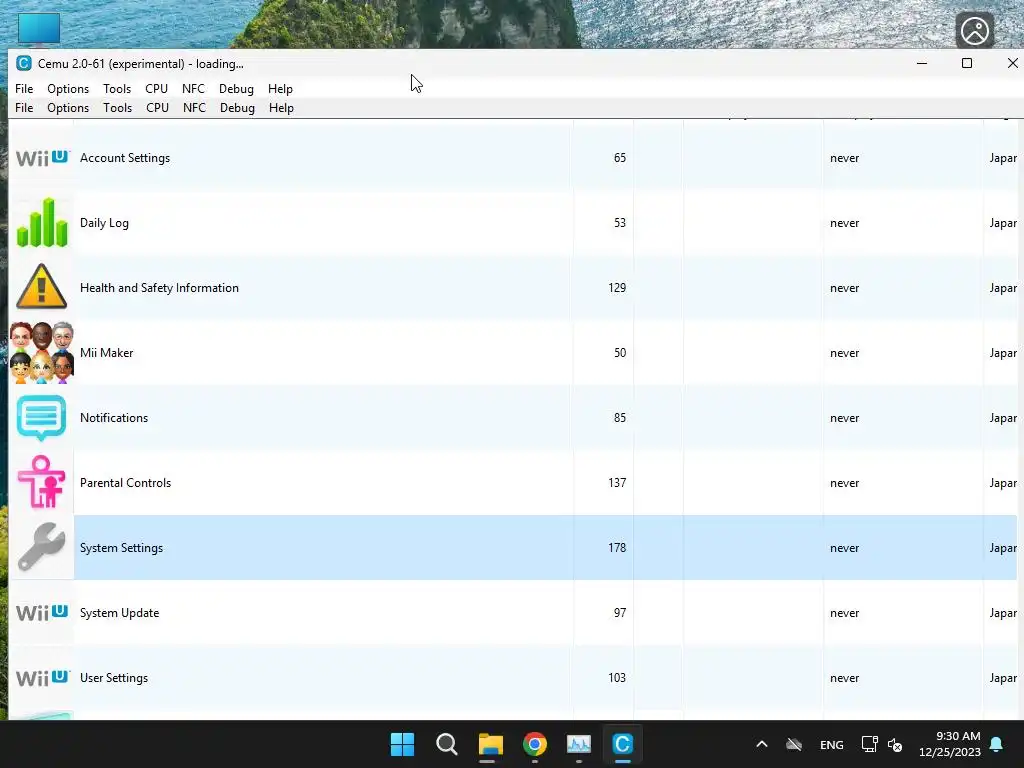The image size is (1024, 768).
Task: Open the Options menu in the upper menu bar
Action: point(68,89)
